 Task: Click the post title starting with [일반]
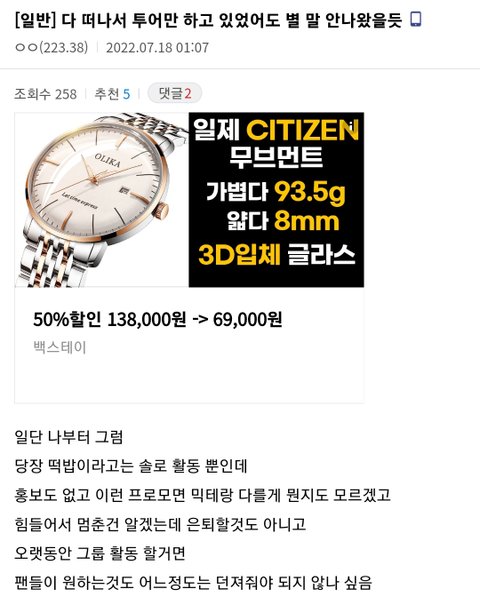[x=208, y=20]
